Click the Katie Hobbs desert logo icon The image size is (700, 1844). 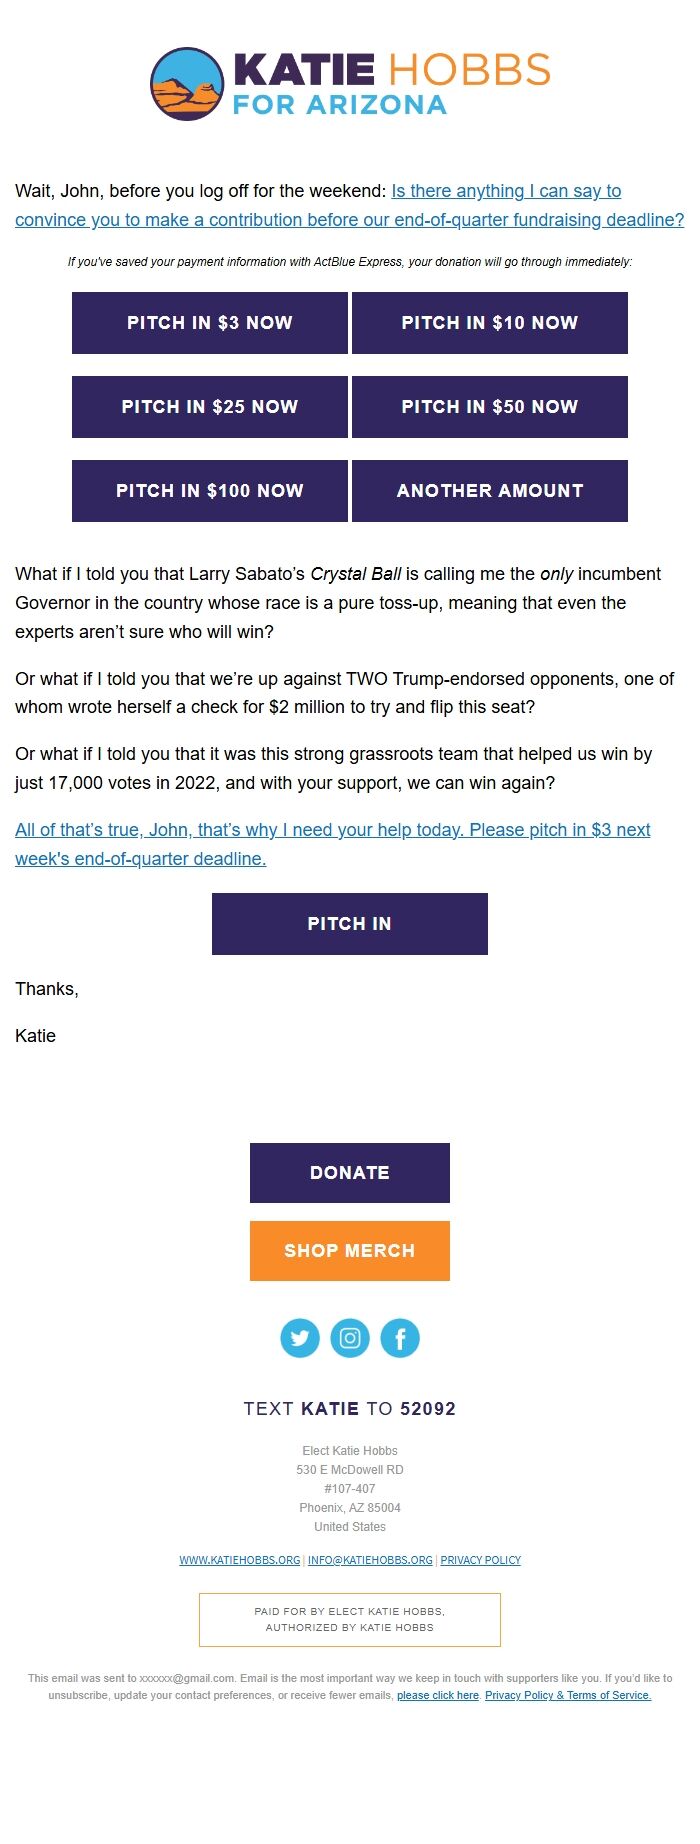pos(187,84)
